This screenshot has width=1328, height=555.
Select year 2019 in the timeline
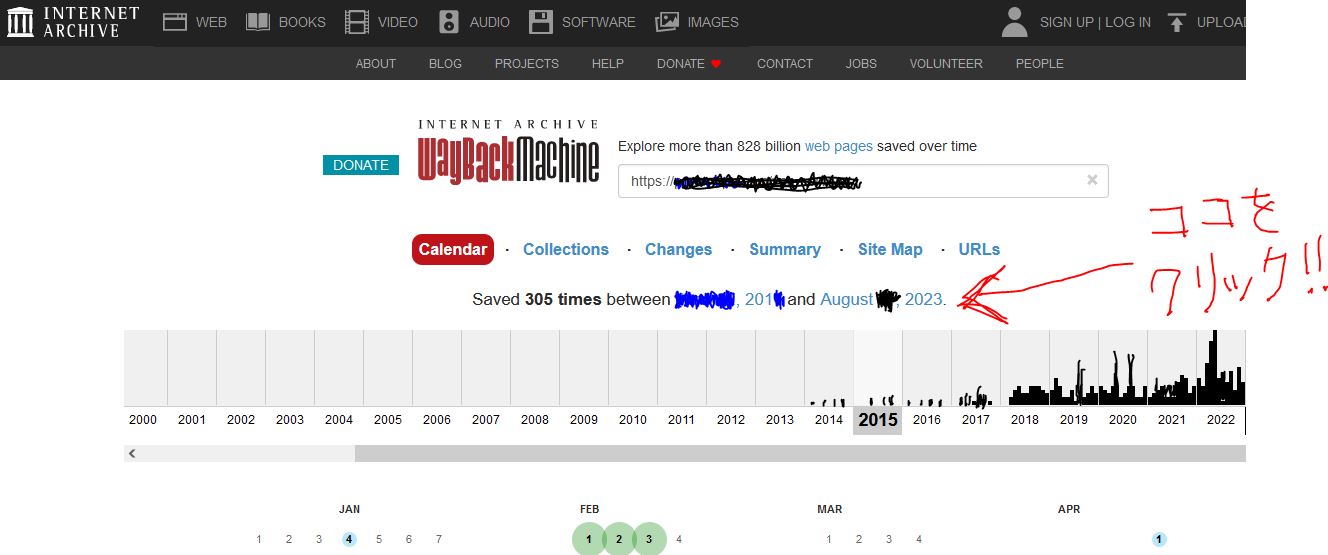coord(1074,420)
